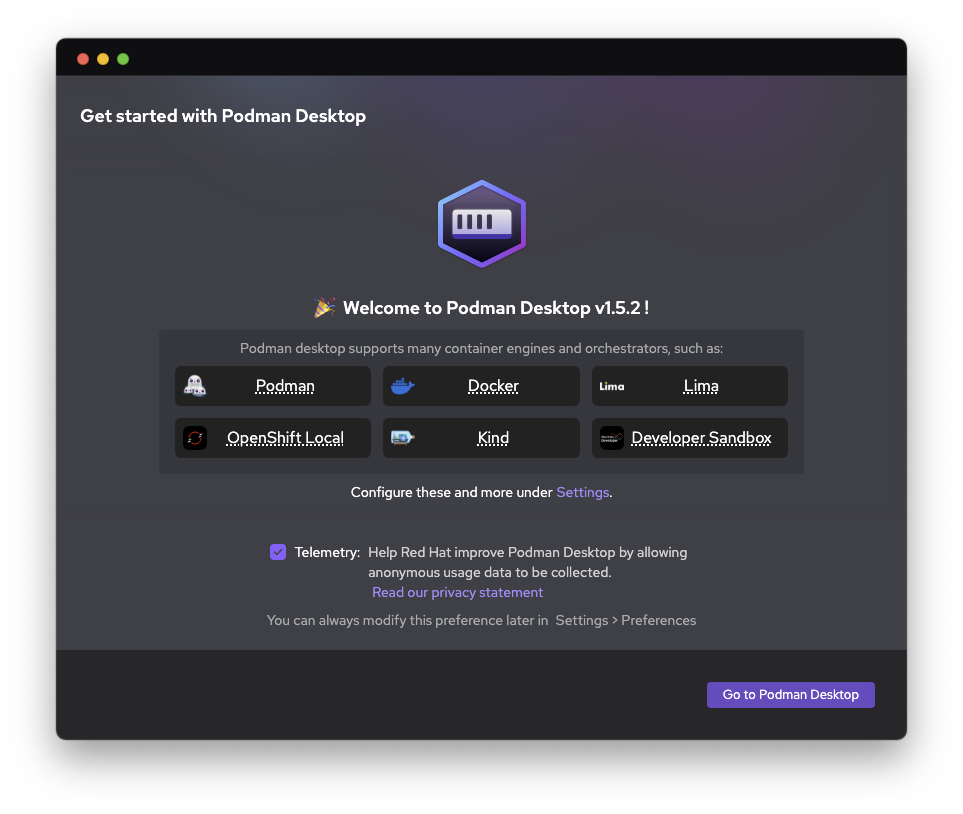This screenshot has height=814, width=963.
Task: Open the OpenShift Local link
Action: (x=285, y=438)
